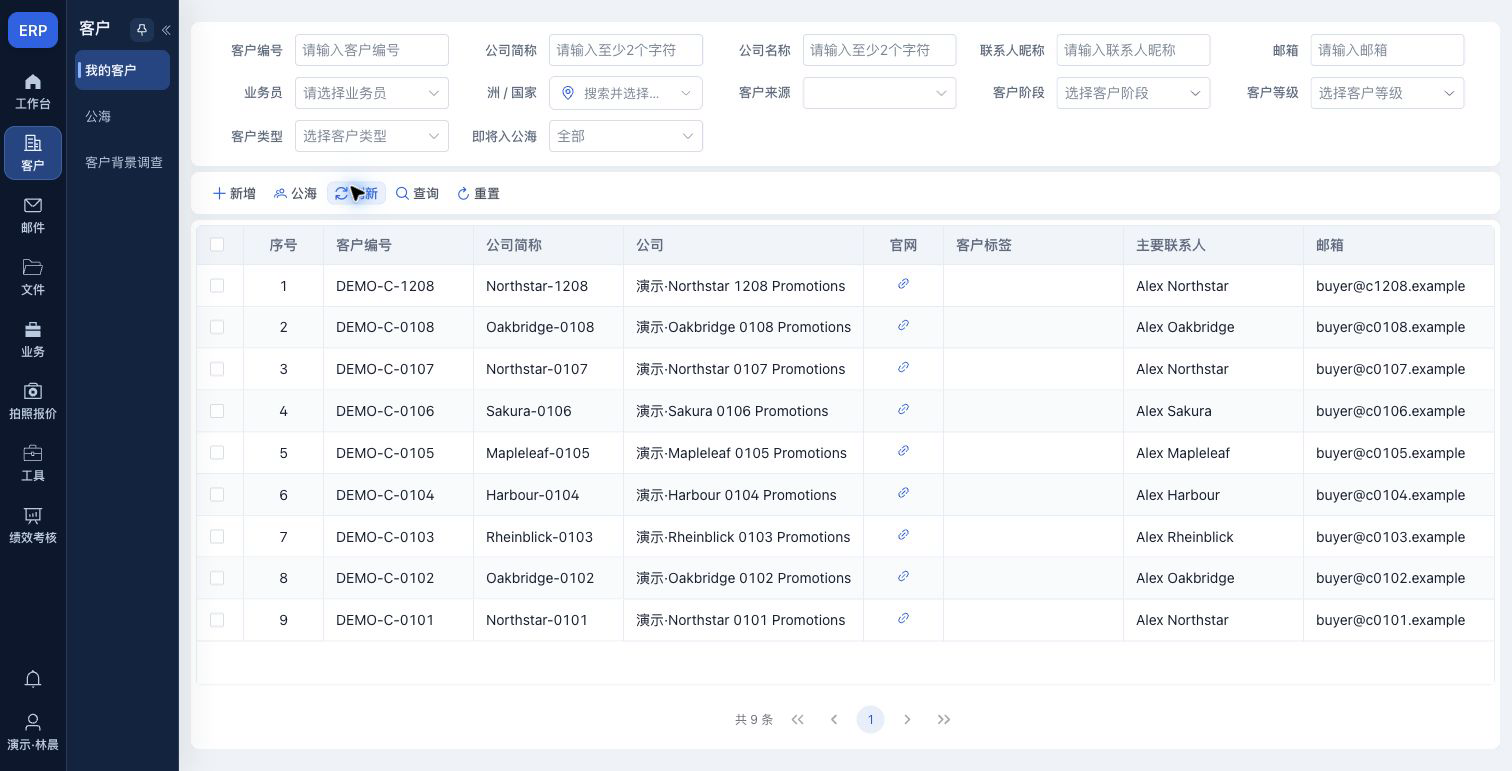Expand the 业务员 salesperson dropdown
The image size is (1512, 771).
tap(372, 93)
